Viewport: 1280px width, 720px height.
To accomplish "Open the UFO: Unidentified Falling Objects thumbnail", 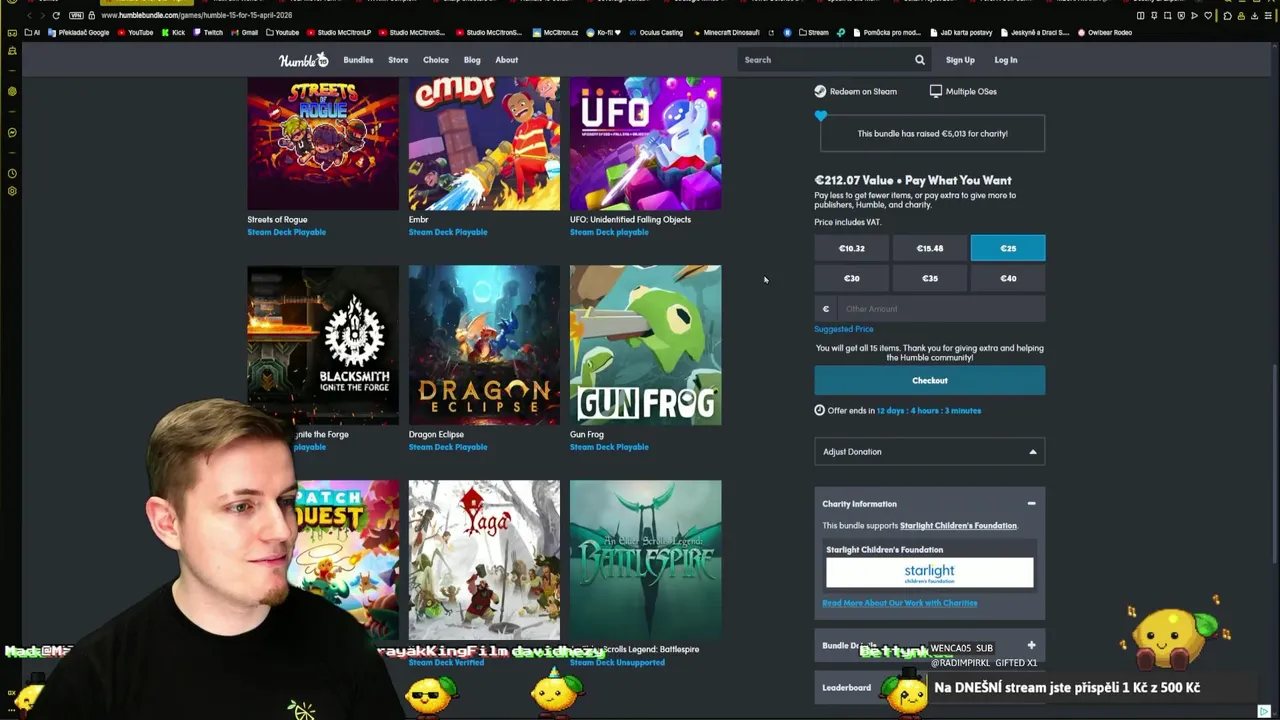I will click(645, 143).
